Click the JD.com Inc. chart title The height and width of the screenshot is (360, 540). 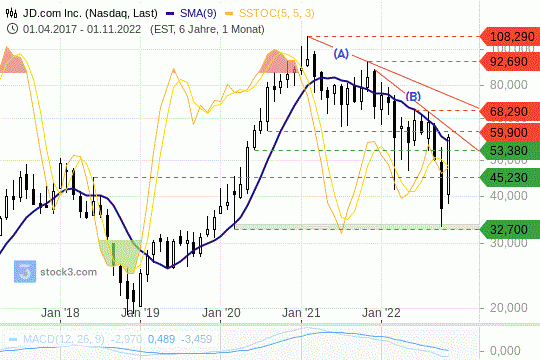[90, 13]
